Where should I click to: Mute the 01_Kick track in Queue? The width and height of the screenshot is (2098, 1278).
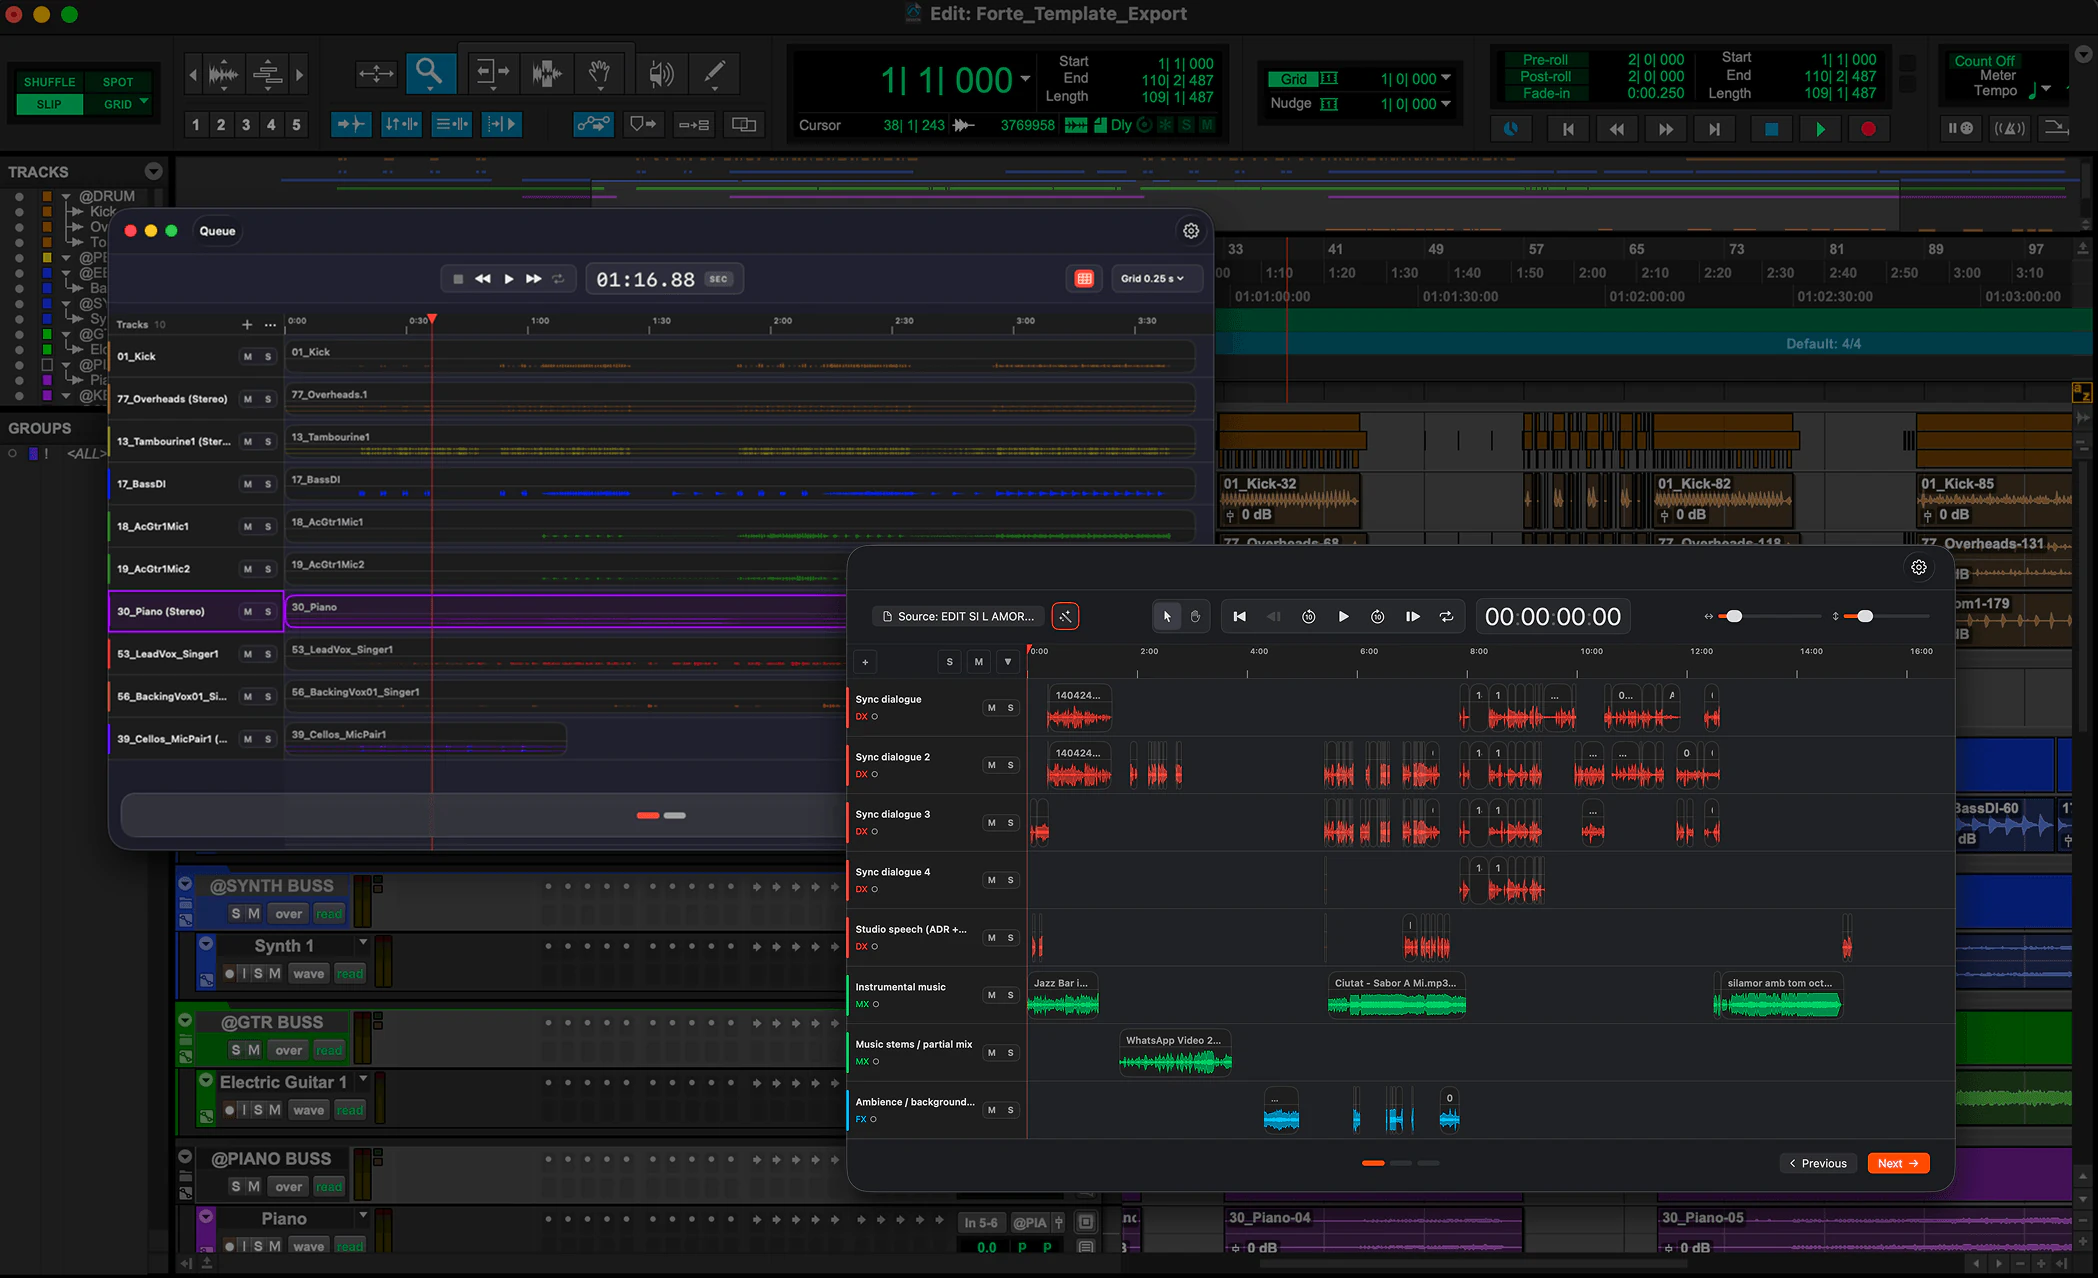(x=248, y=357)
